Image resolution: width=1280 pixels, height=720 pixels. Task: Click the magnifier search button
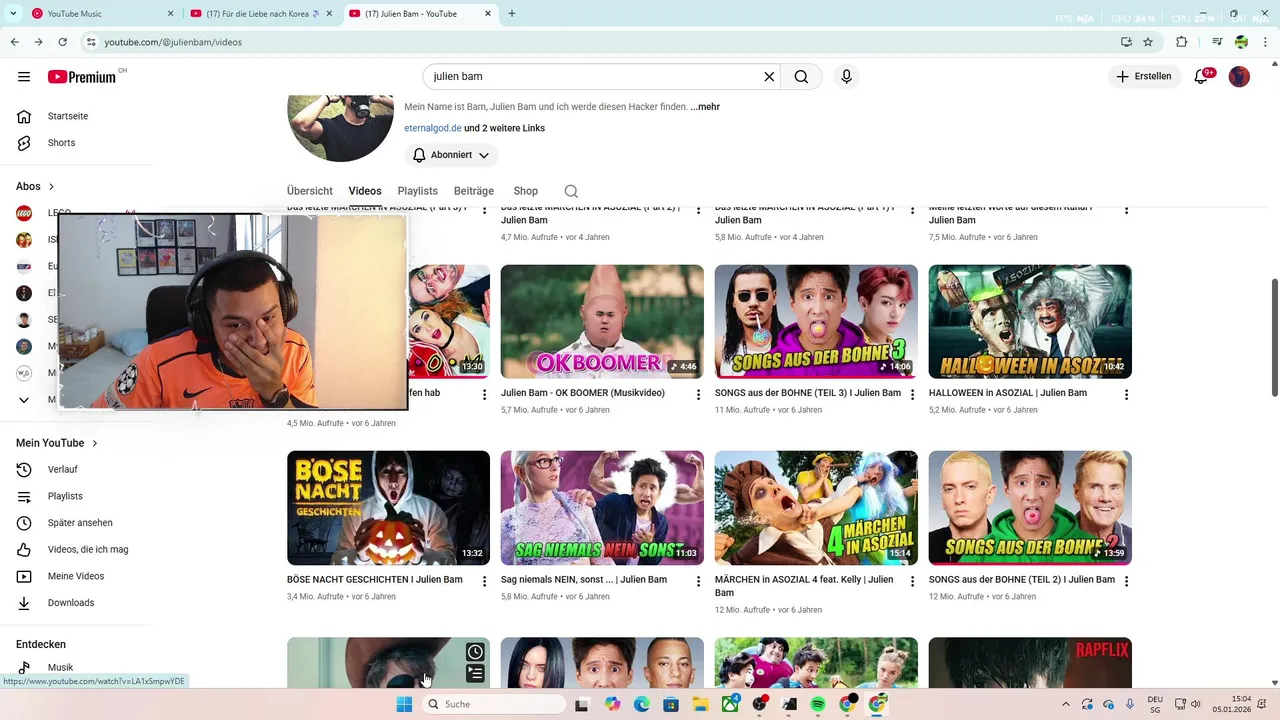801,77
